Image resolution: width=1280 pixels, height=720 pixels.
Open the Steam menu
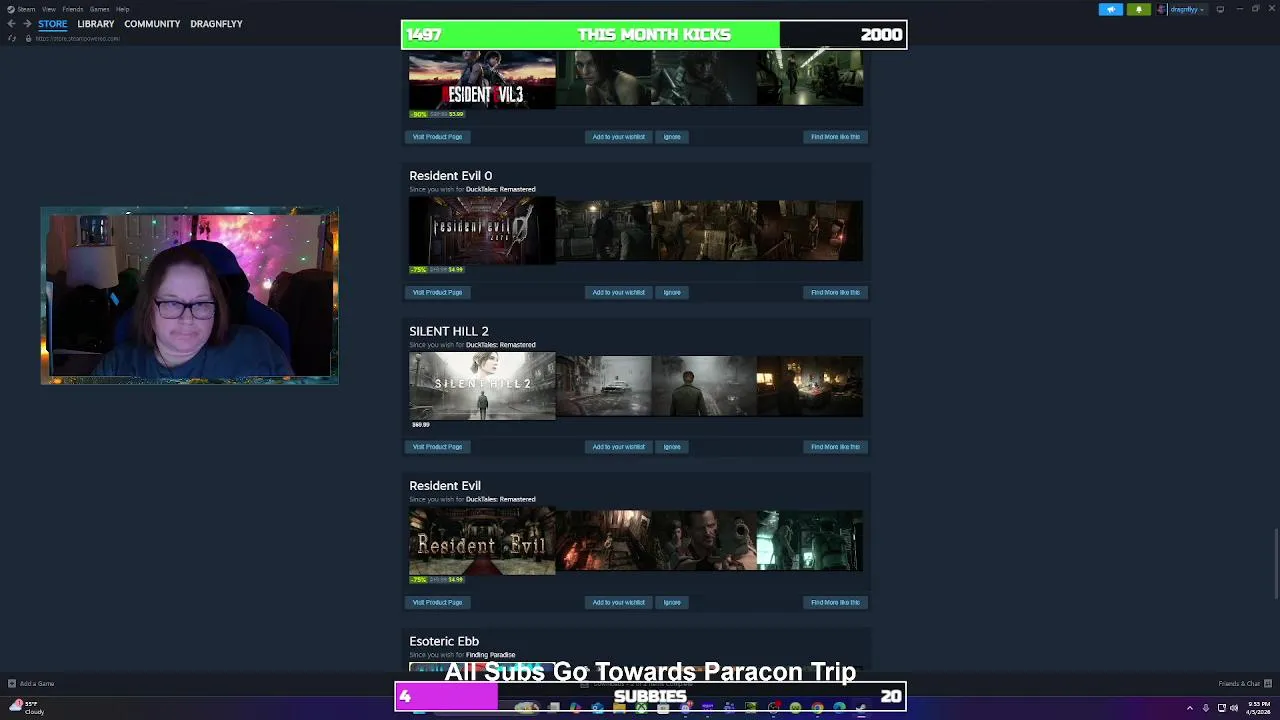pos(26,9)
